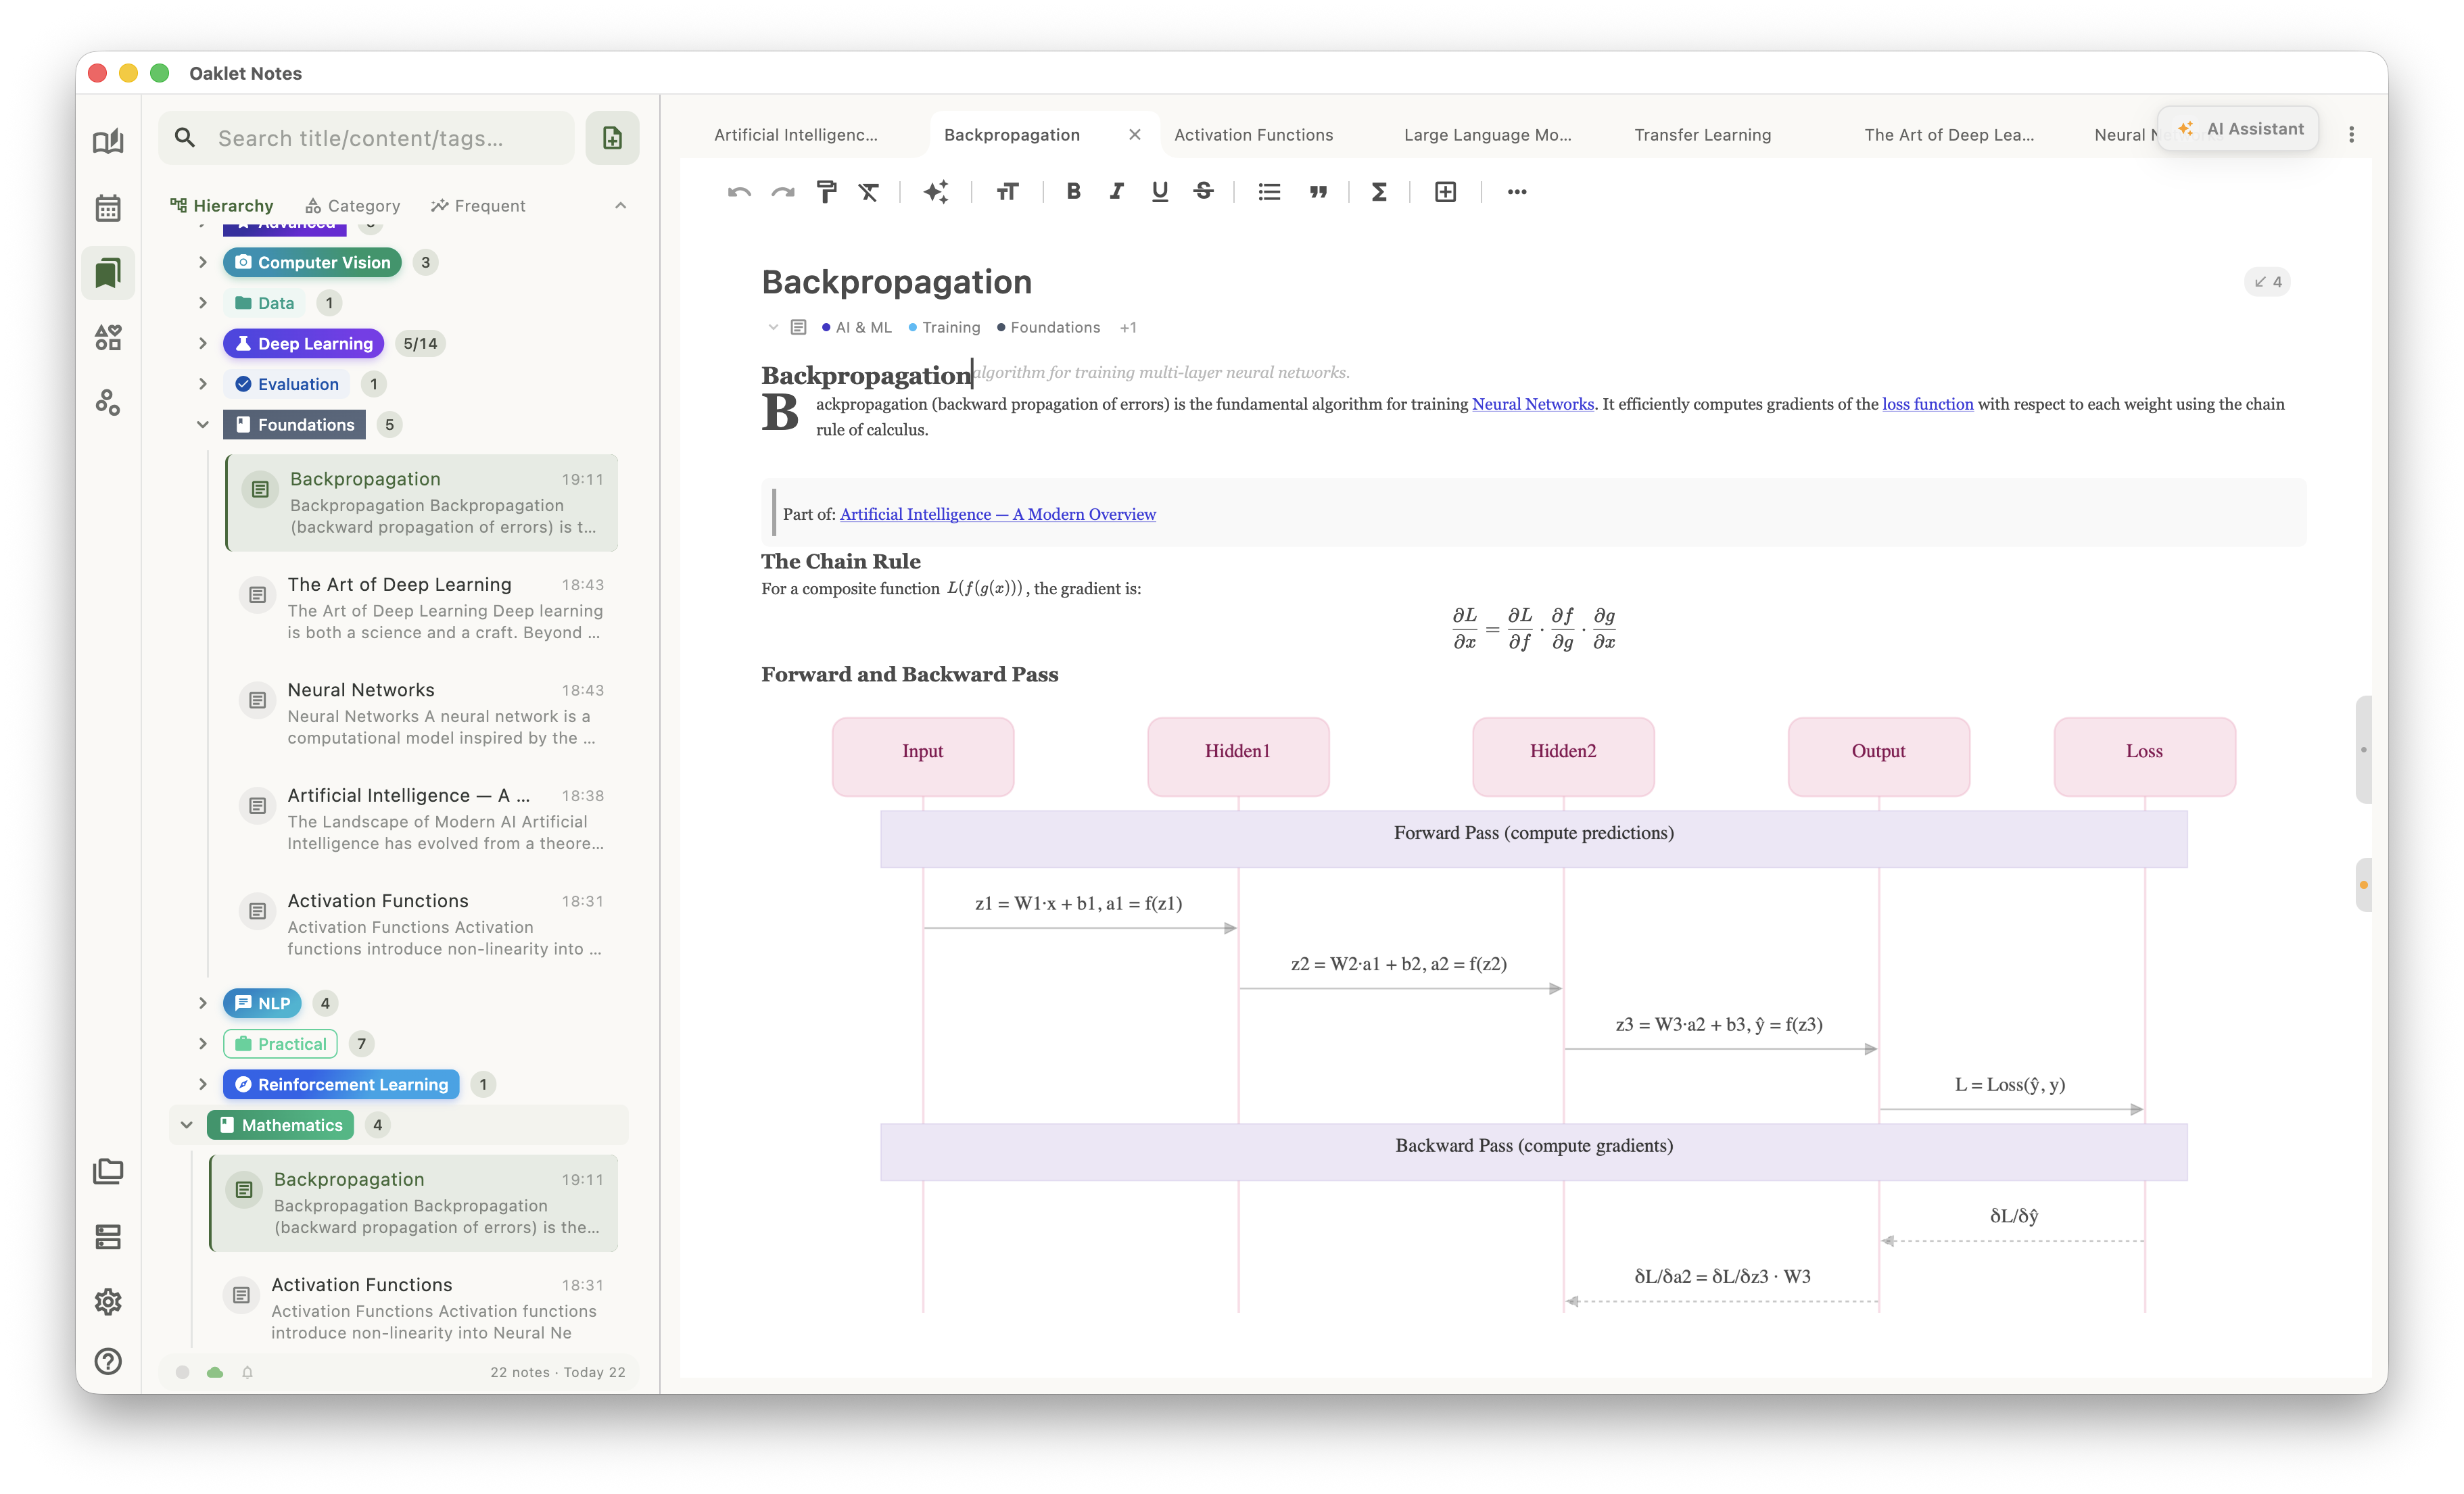Open the AI Assistant panel
This screenshot has height=1494, width=2464.
pyautogui.click(x=2240, y=129)
